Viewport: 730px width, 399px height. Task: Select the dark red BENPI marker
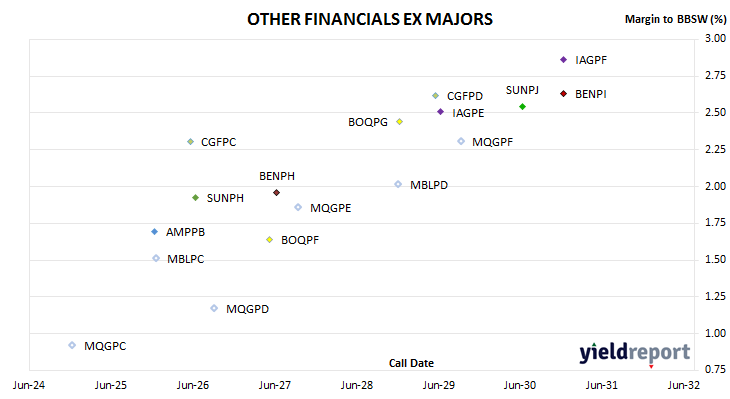563,94
